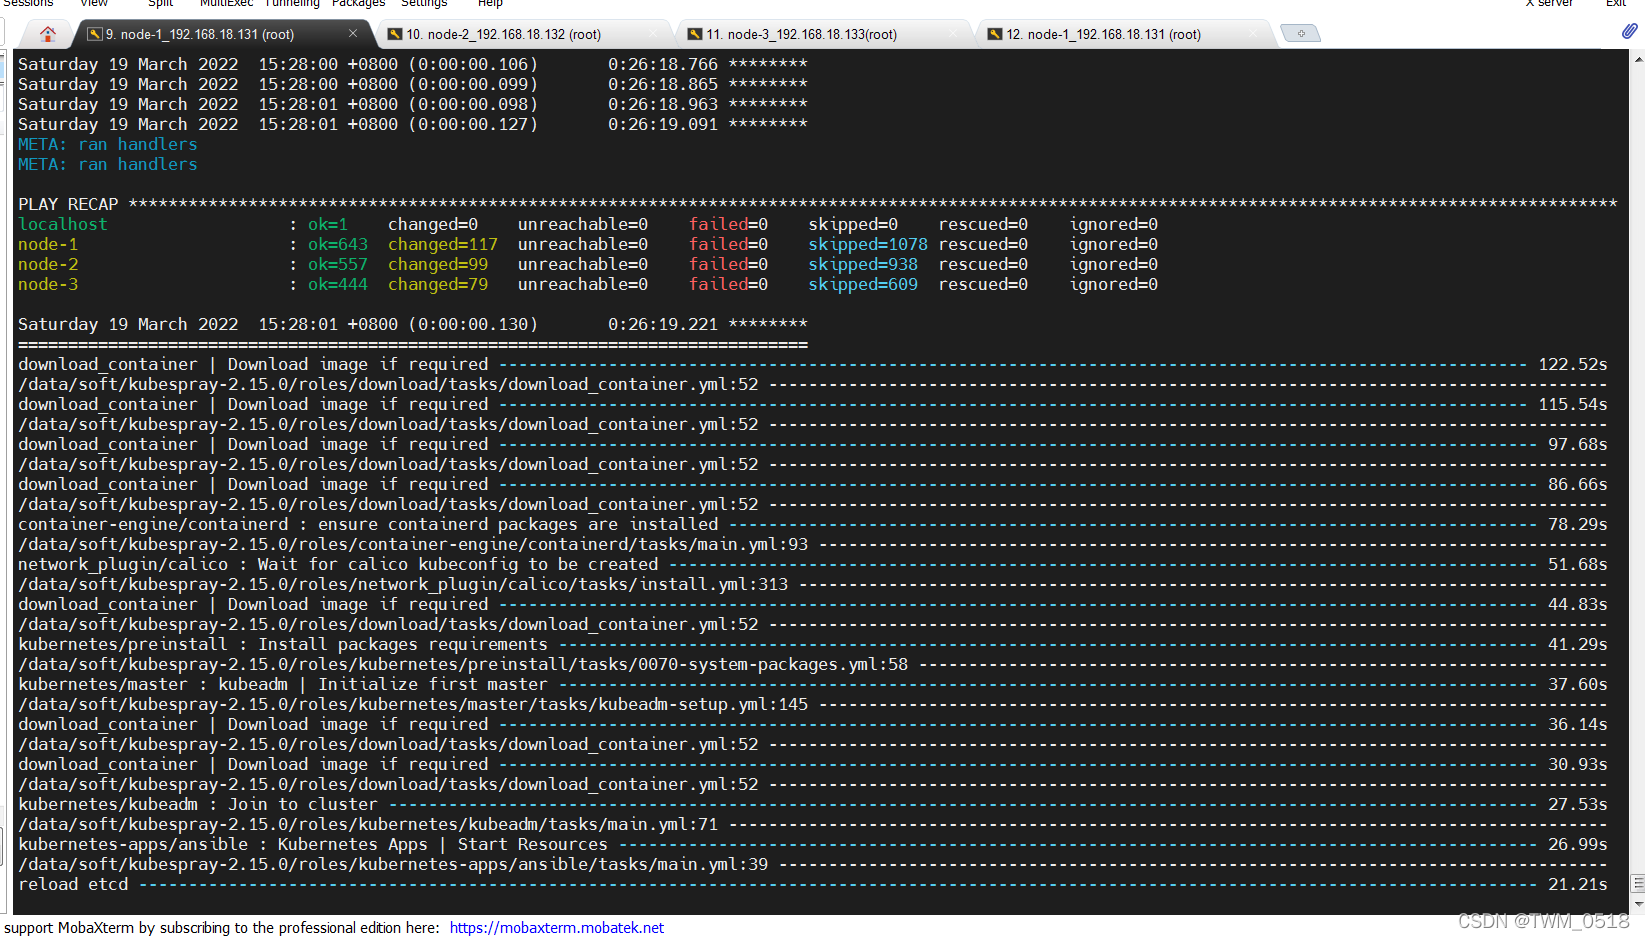The width and height of the screenshot is (1645, 940).
Task: Click the session icon on tab 10 node-2
Action: tap(395, 35)
